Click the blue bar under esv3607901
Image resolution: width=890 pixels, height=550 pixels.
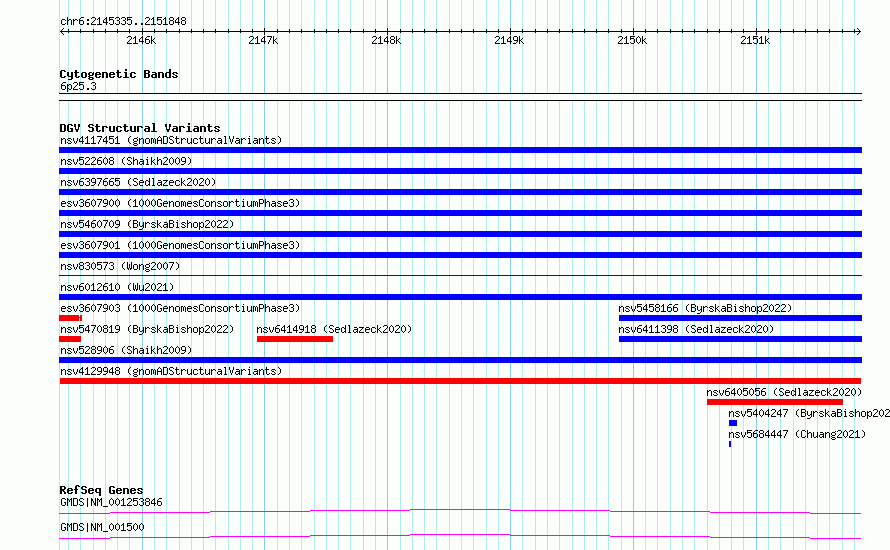460,255
